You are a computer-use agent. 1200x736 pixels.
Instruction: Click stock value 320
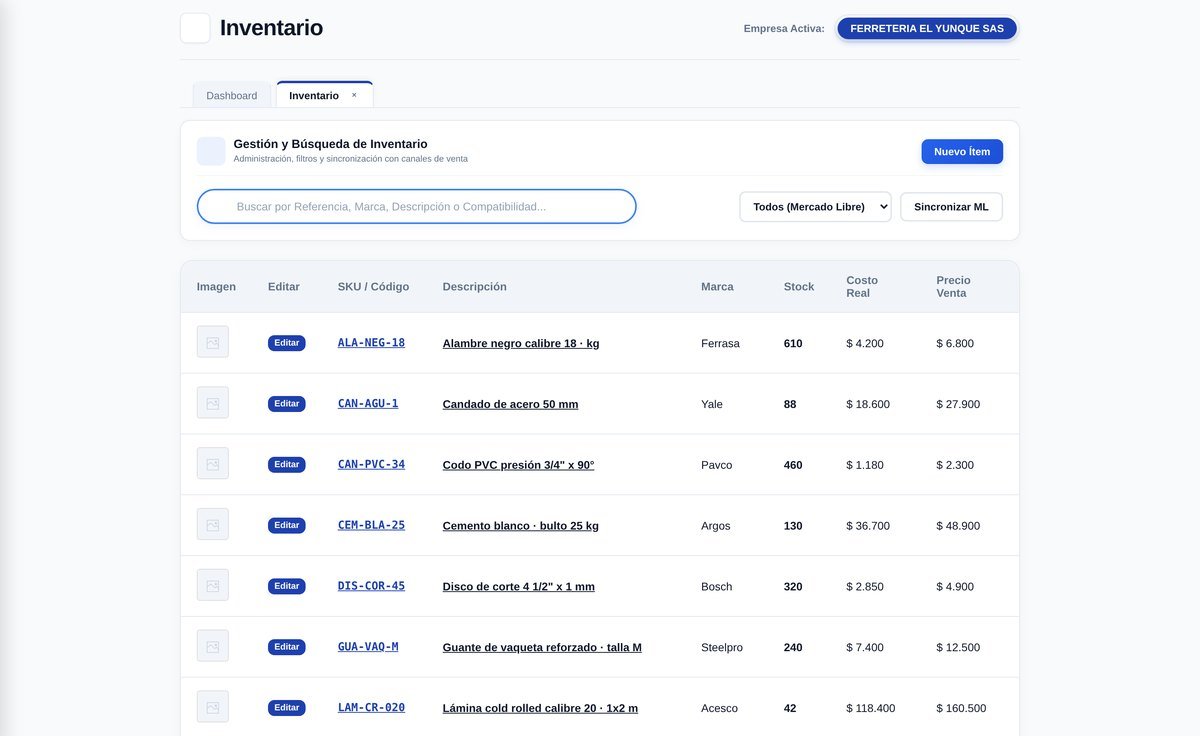click(793, 587)
